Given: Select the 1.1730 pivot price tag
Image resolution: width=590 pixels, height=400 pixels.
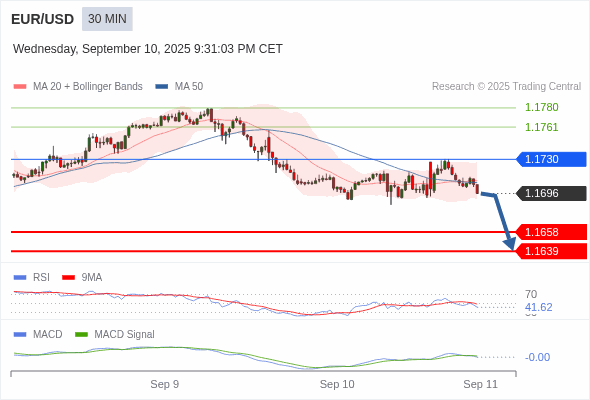Looking at the screenshot, I should [x=551, y=159].
